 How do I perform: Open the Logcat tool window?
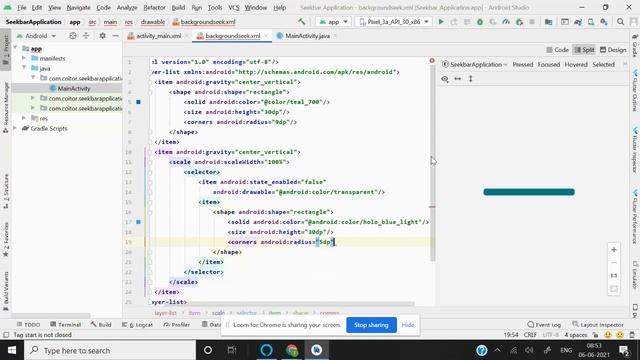[137, 324]
